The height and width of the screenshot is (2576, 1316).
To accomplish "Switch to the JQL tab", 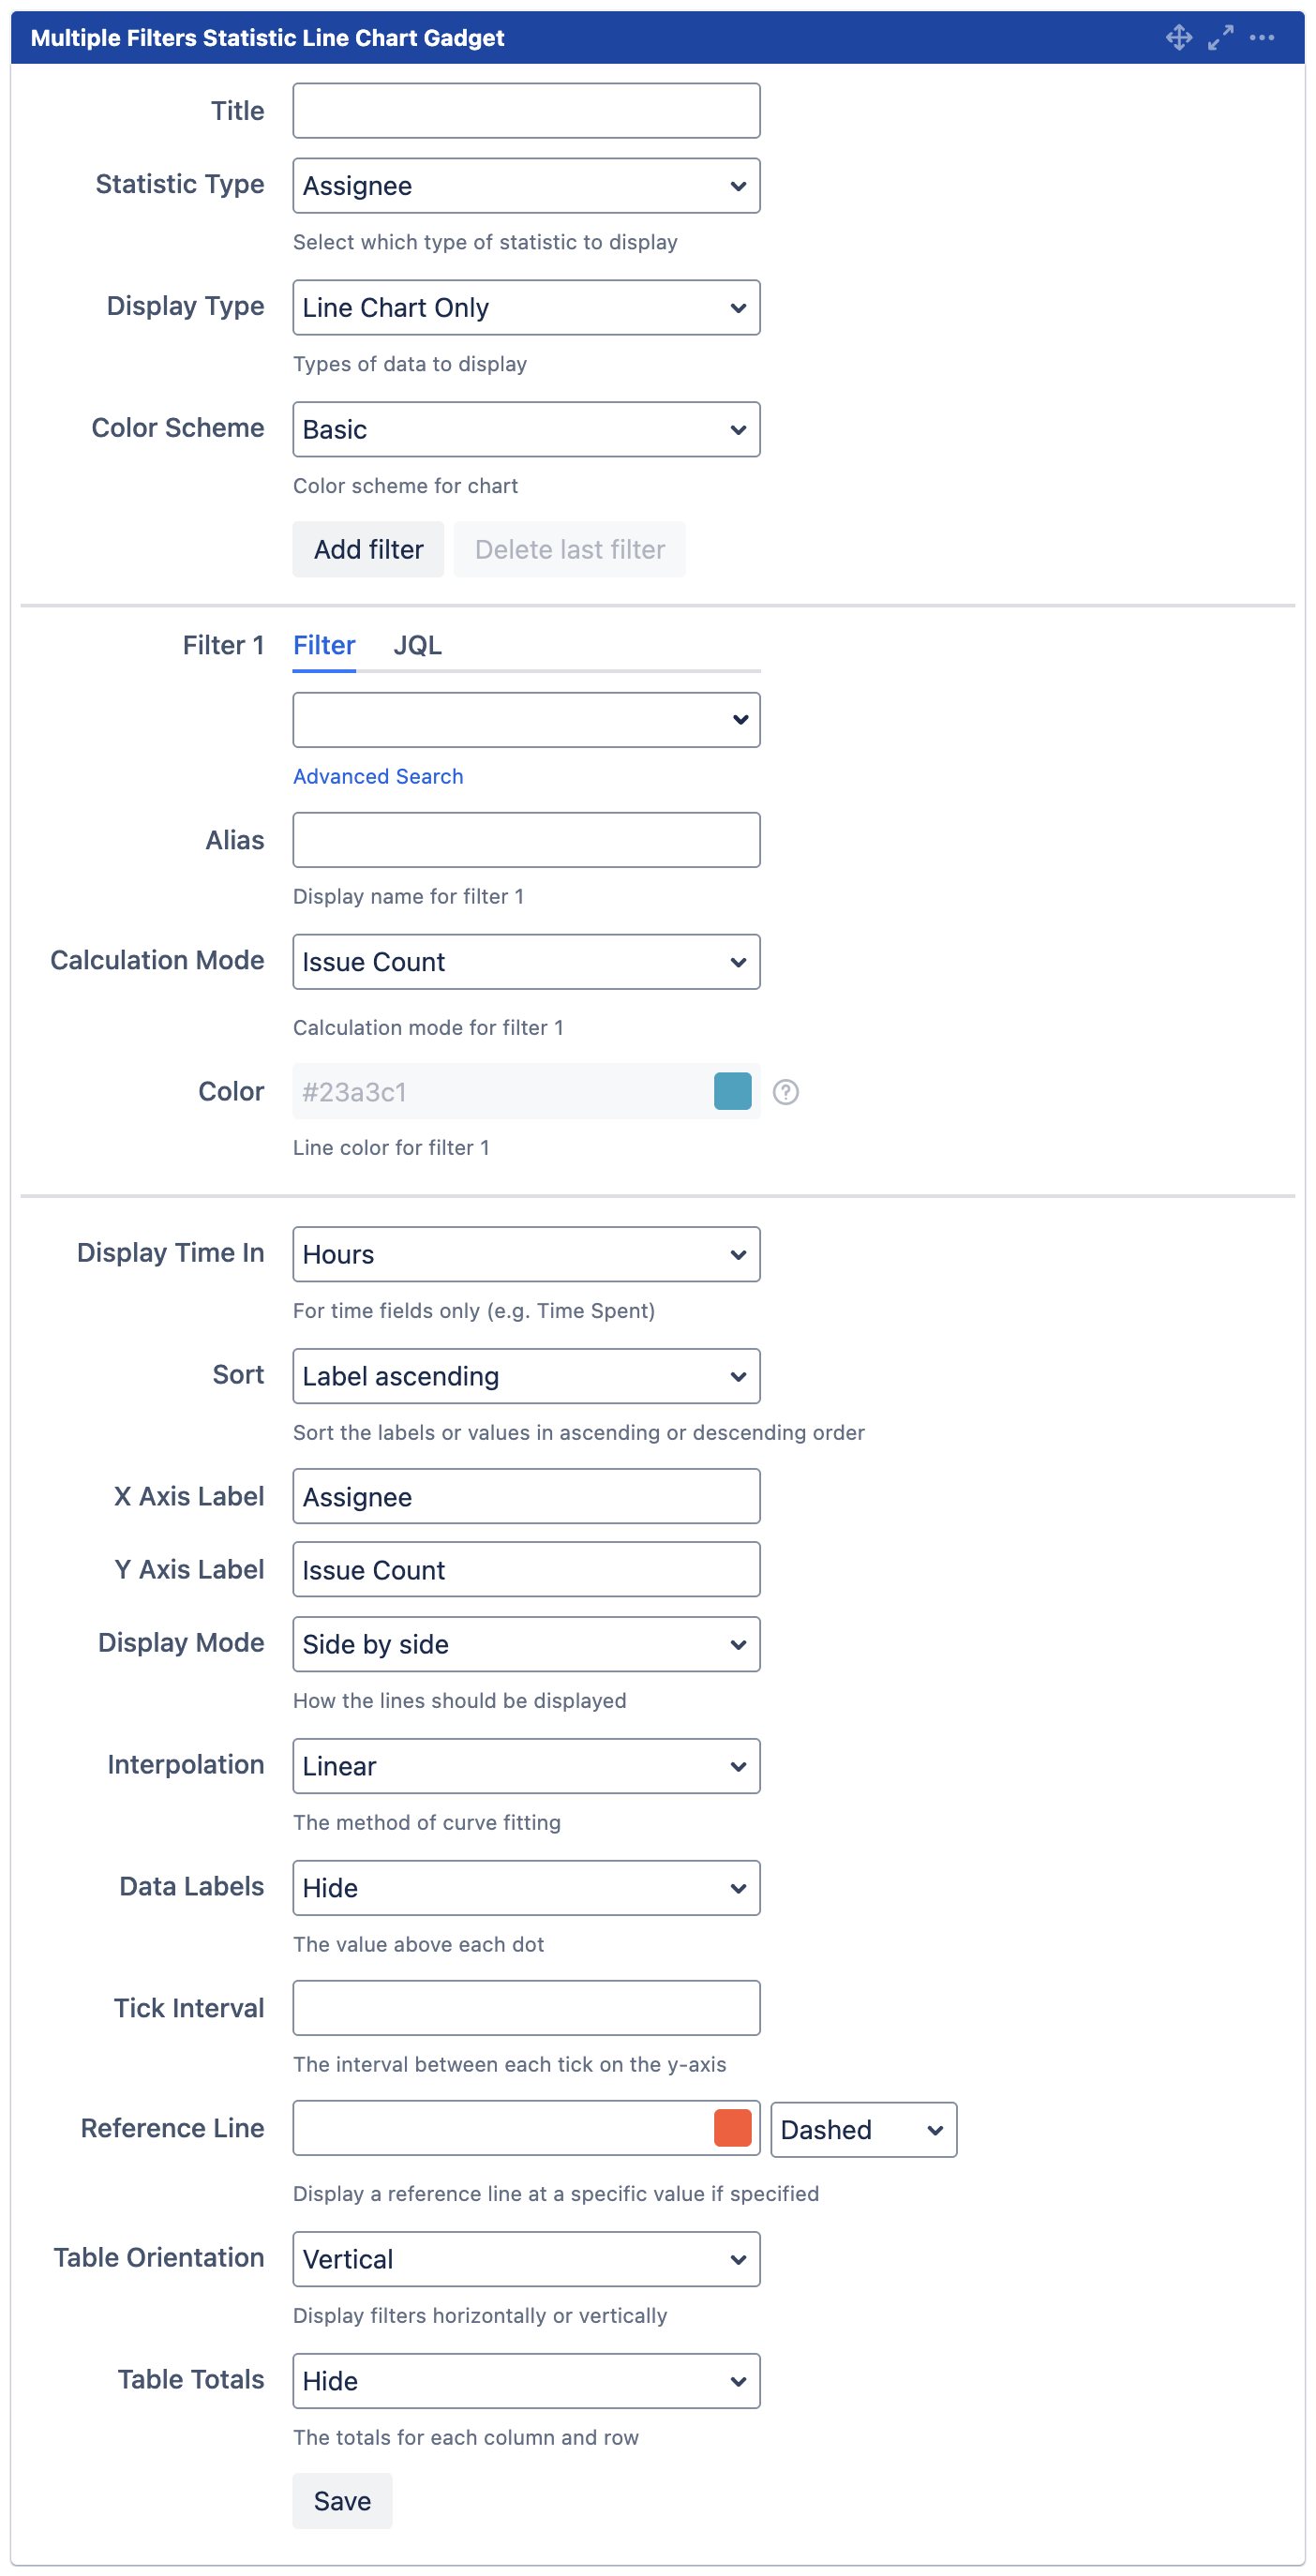I will [417, 646].
